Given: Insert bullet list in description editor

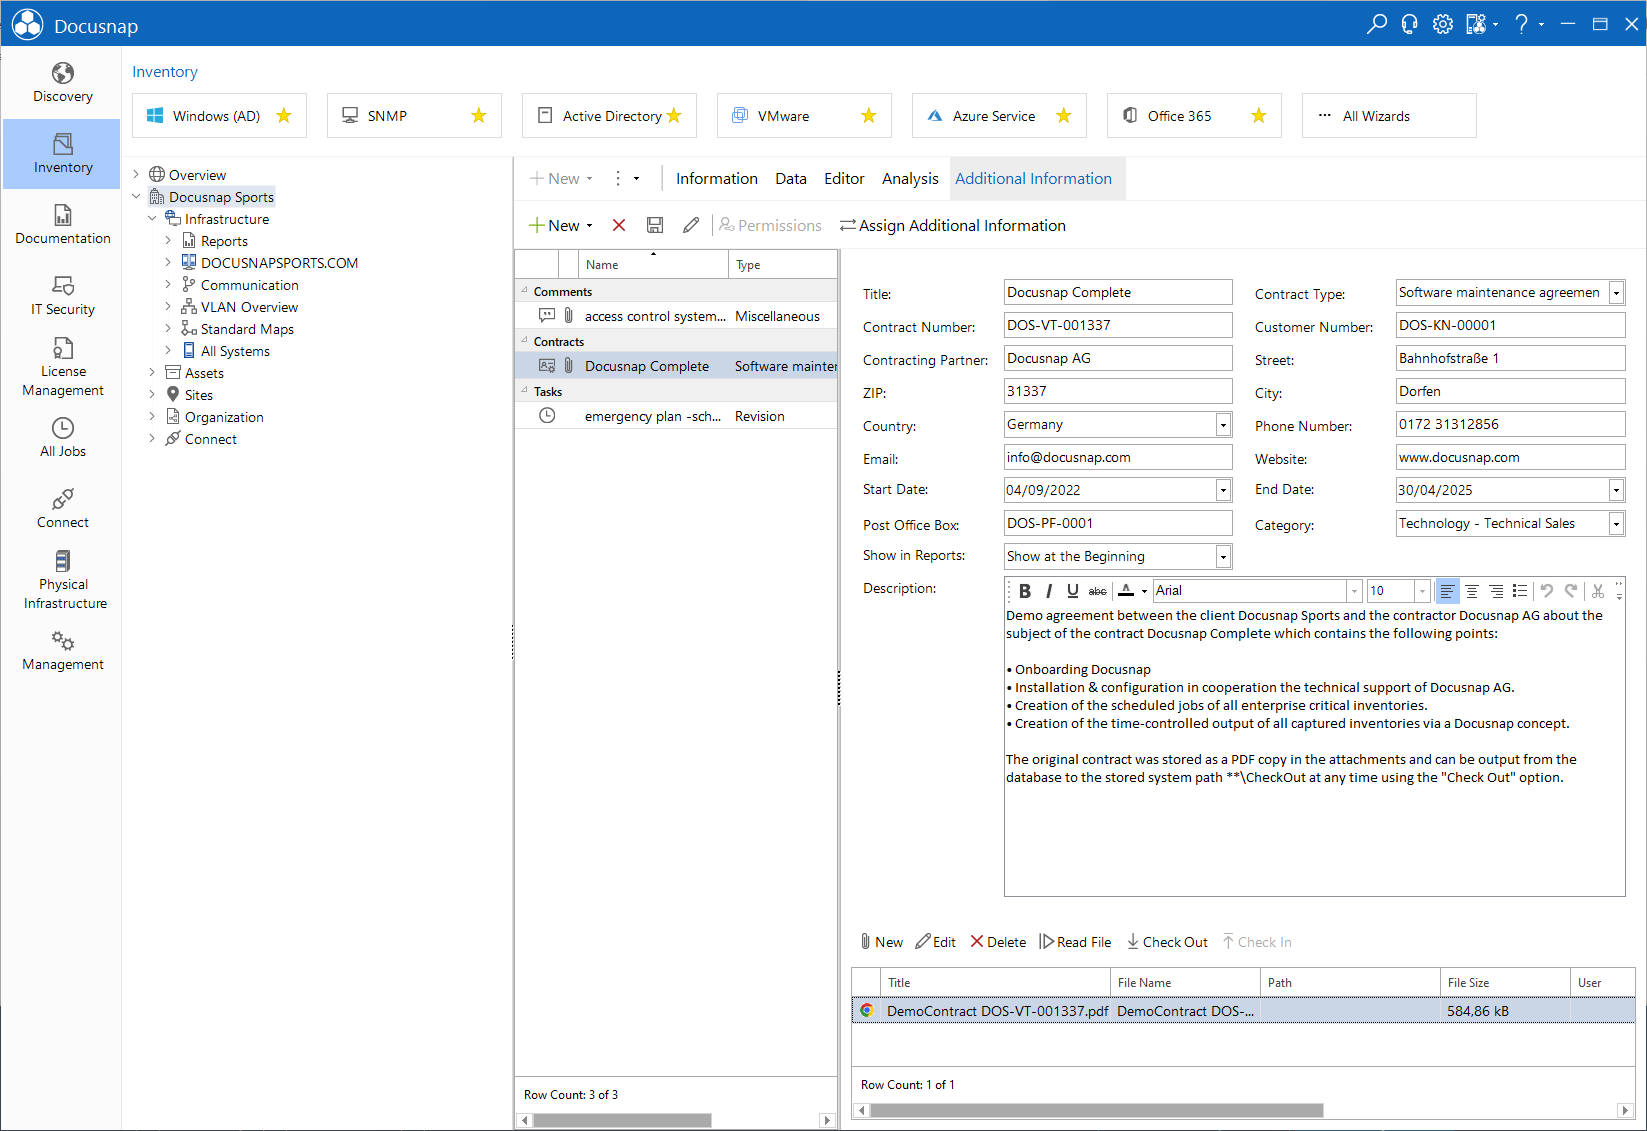Looking at the screenshot, I should (x=1520, y=591).
